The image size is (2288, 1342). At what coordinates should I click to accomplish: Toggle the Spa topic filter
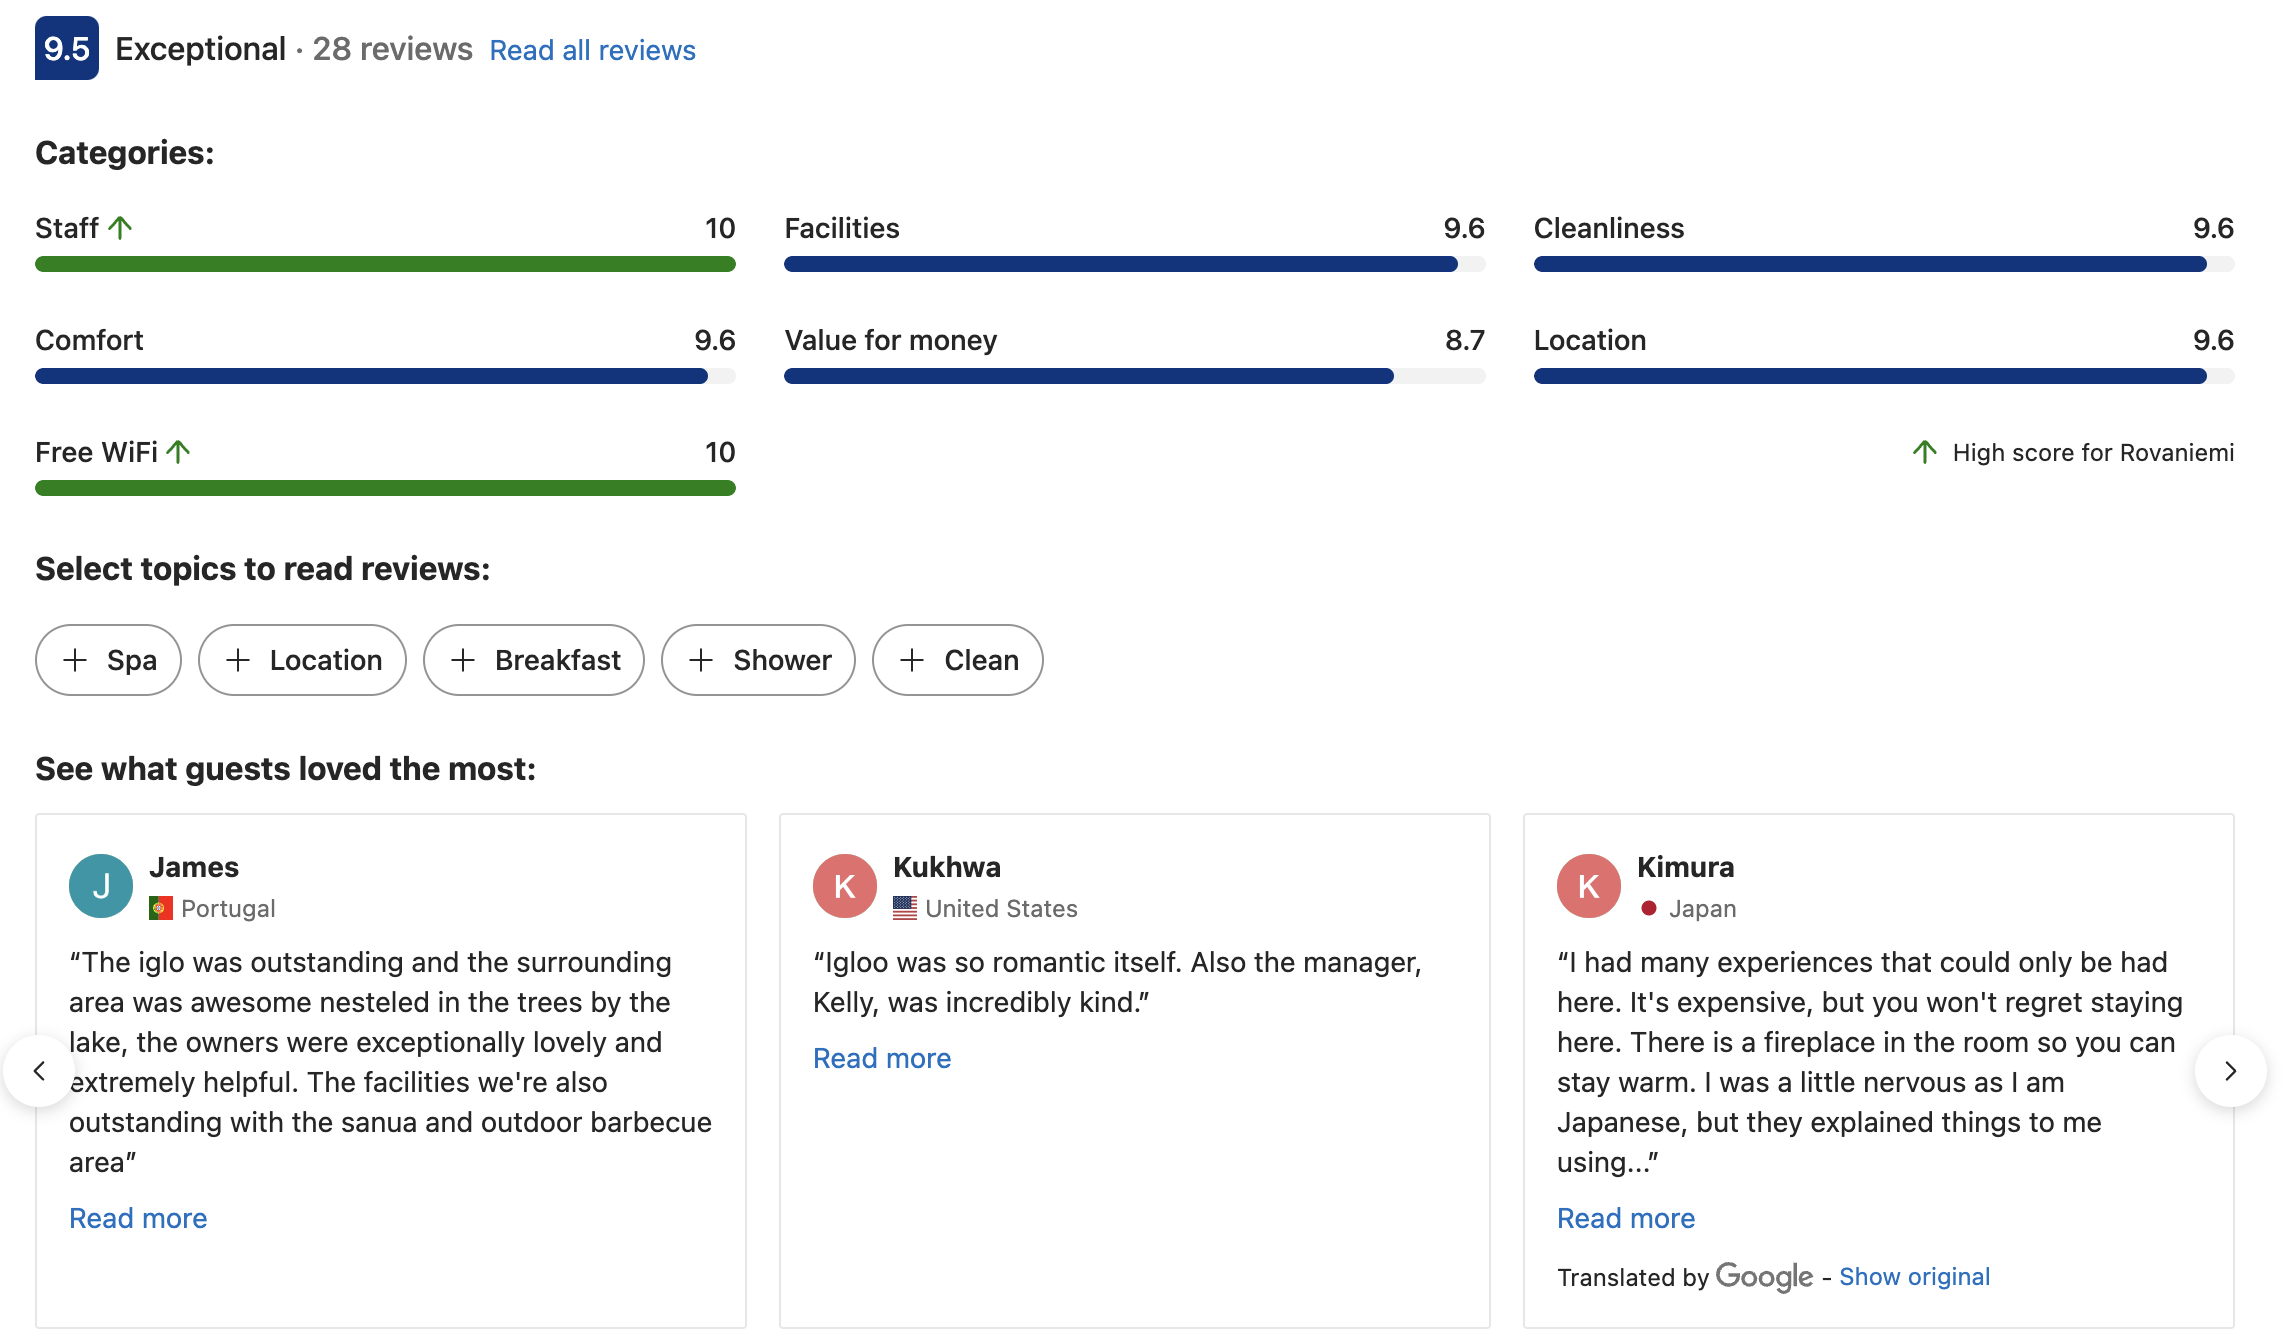[108, 660]
